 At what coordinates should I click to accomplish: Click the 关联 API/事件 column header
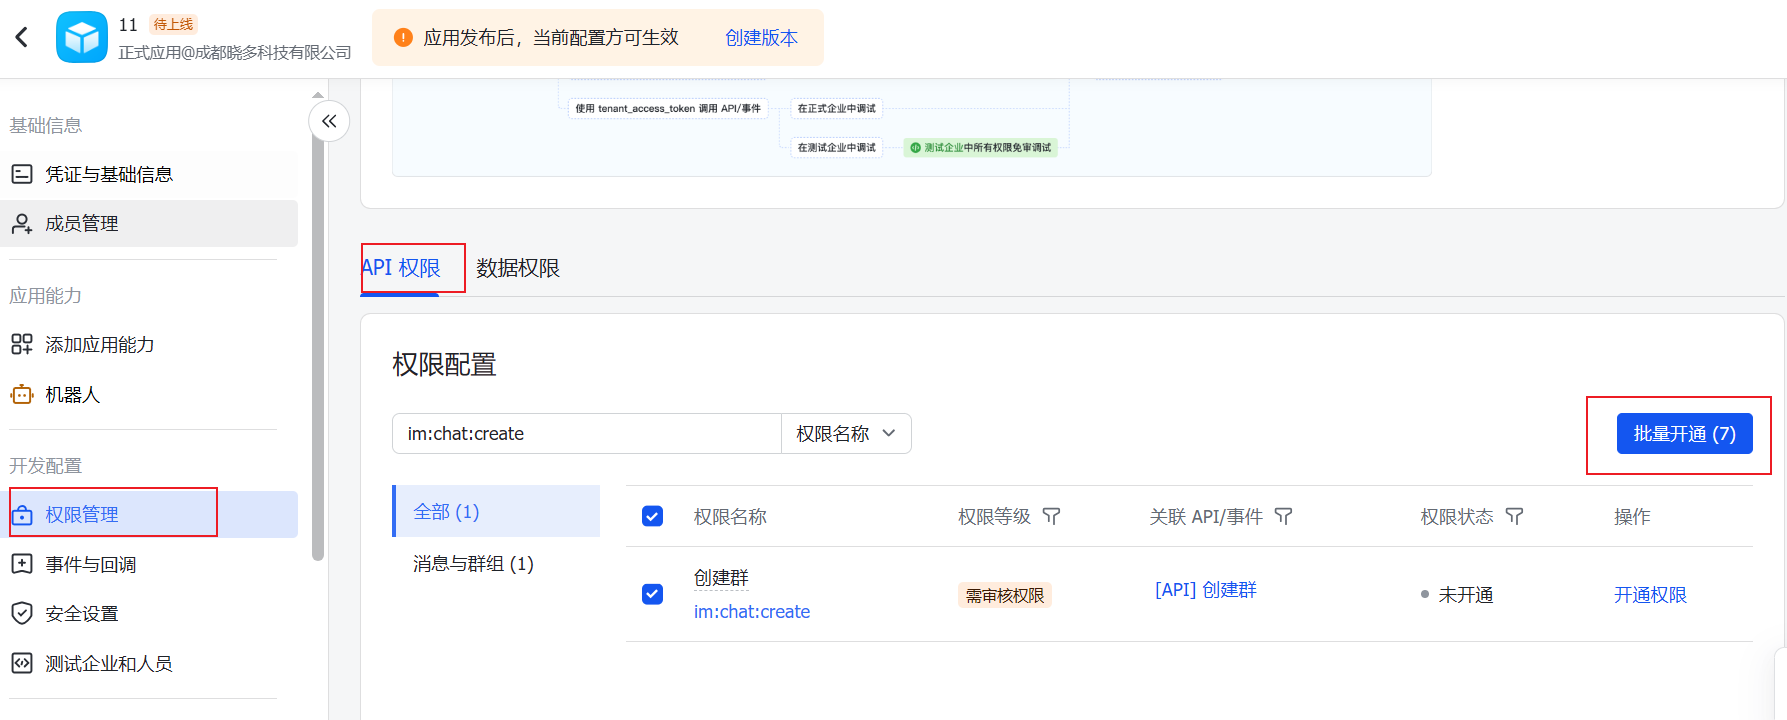coord(1206,516)
